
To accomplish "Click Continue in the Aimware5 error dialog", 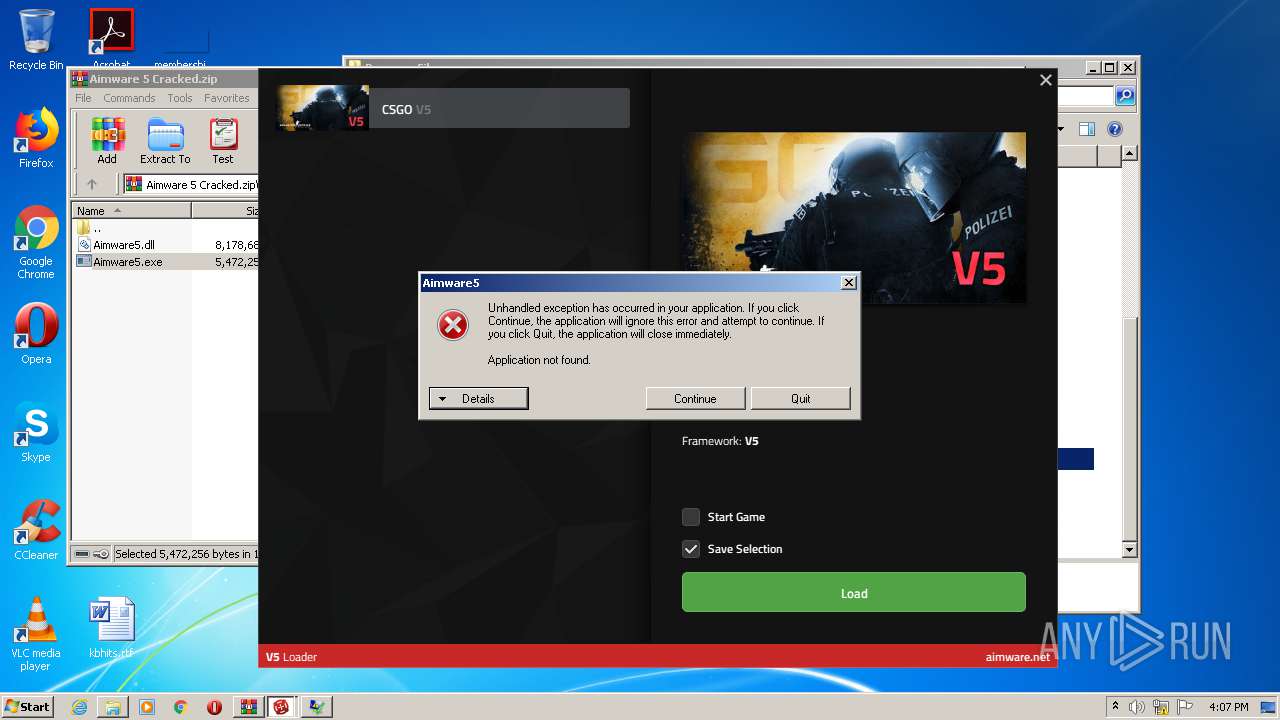I will [x=695, y=398].
